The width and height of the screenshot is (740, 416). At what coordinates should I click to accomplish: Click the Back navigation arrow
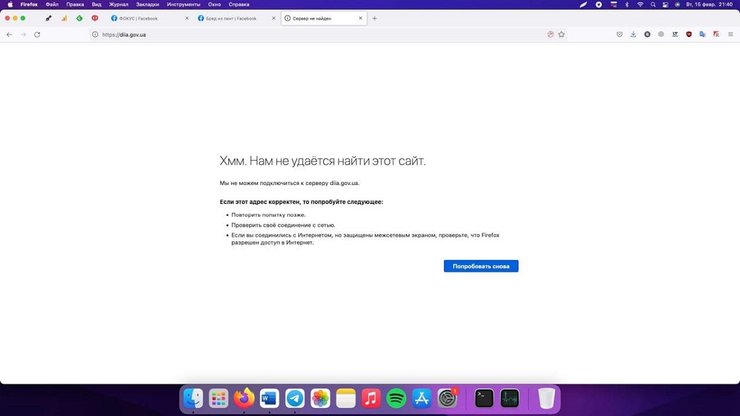click(x=9, y=34)
